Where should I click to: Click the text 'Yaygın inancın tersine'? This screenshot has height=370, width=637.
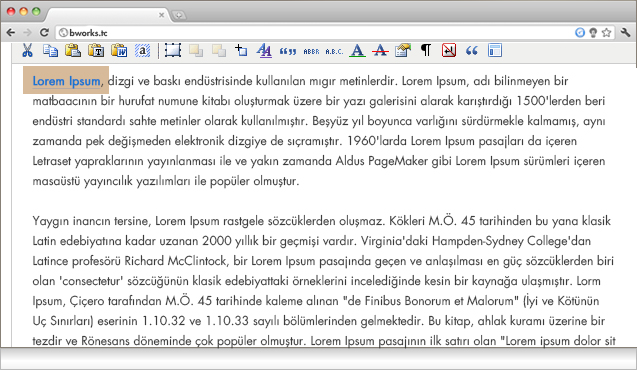click(x=92, y=221)
